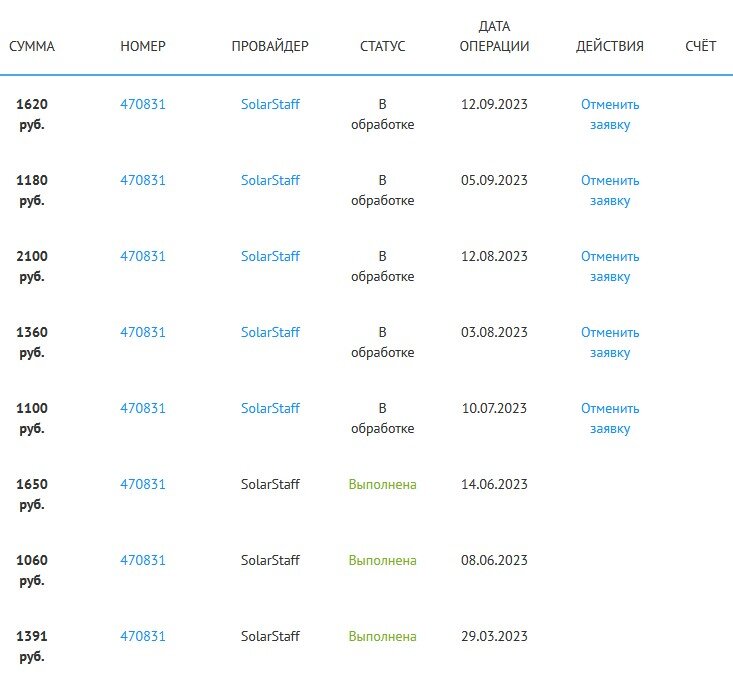
Task: Cancel the 1620 руб. request dated 12.09.2023
Action: tap(610, 114)
